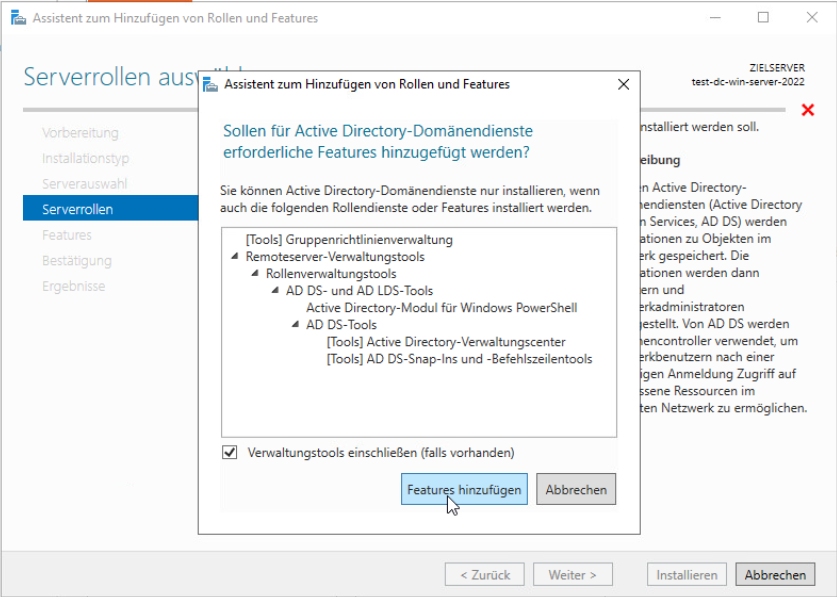The image size is (837, 597).
Task: Cancel the required features dialog via Abbrechen
Action: 576,489
